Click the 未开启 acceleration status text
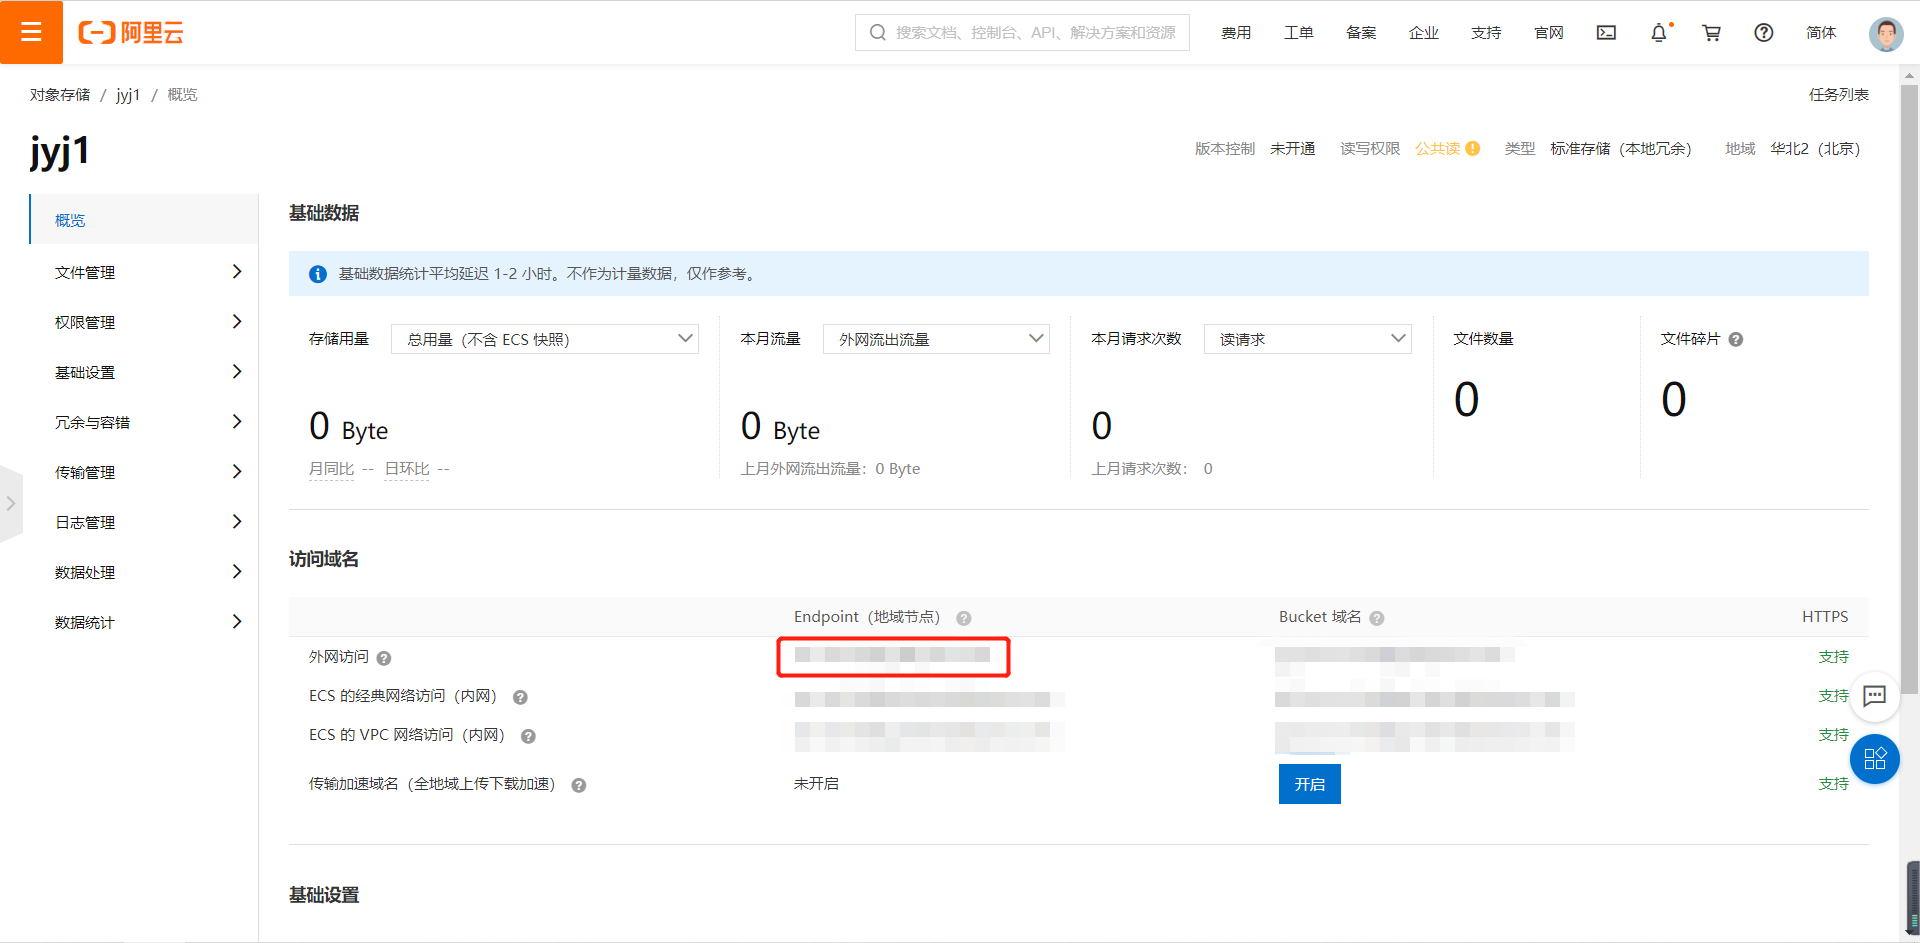This screenshot has height=943, width=1920. (817, 784)
